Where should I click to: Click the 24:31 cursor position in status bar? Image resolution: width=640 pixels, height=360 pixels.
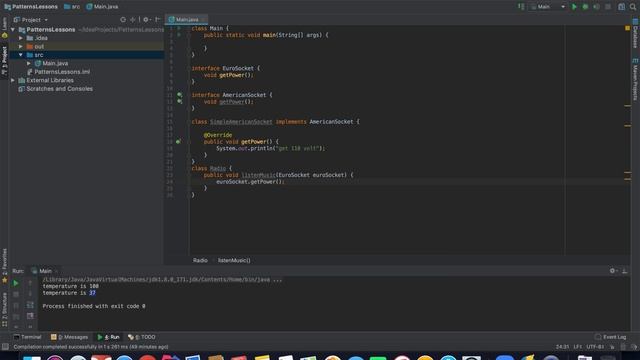[562, 347]
